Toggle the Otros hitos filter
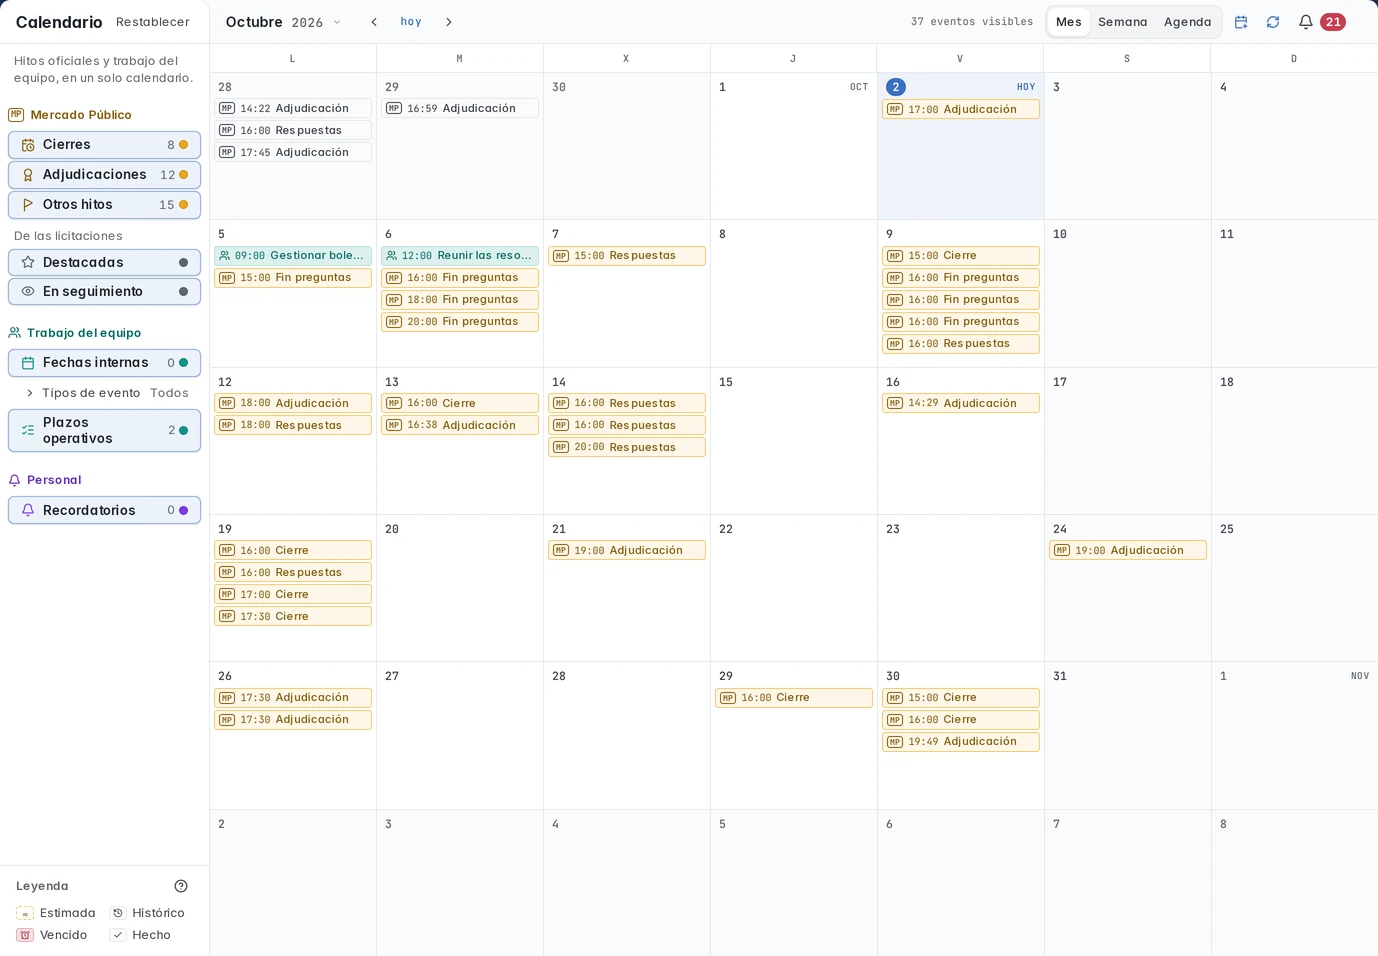The image size is (1378, 956). pyautogui.click(x=104, y=205)
